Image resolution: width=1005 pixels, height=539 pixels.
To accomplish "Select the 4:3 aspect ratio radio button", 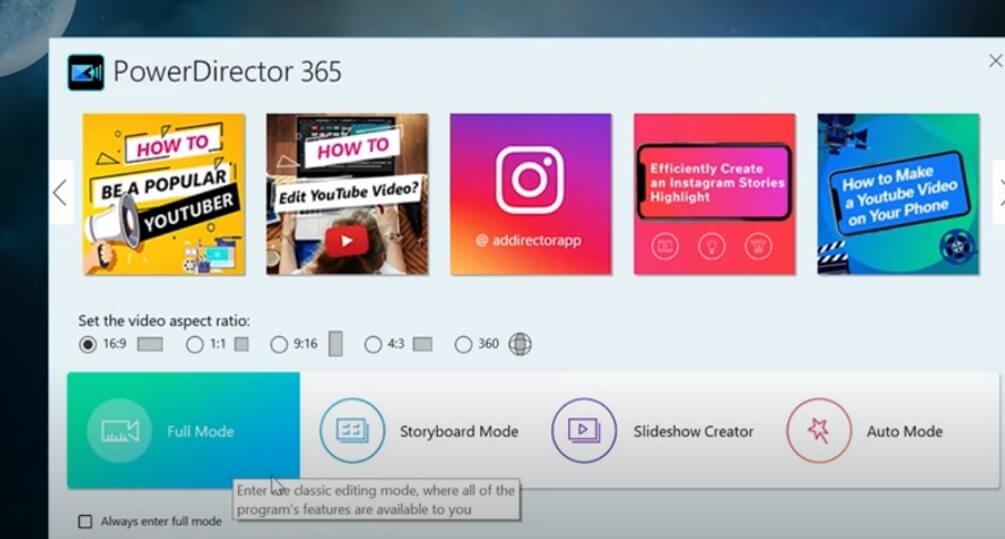I will 373,345.
